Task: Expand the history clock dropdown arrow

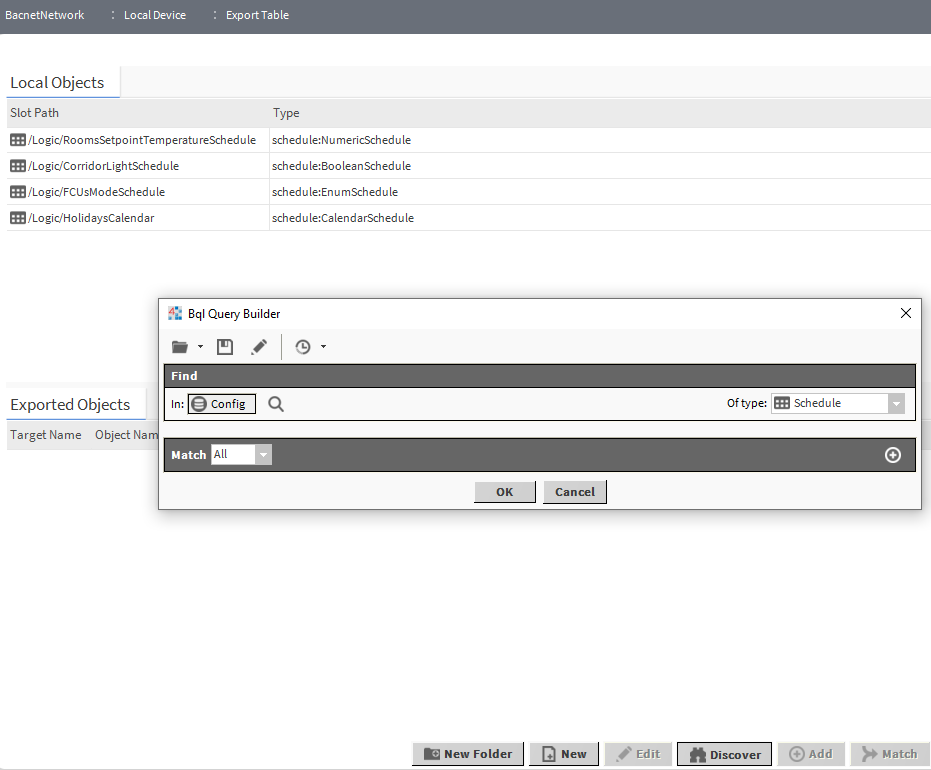Action: 323,347
